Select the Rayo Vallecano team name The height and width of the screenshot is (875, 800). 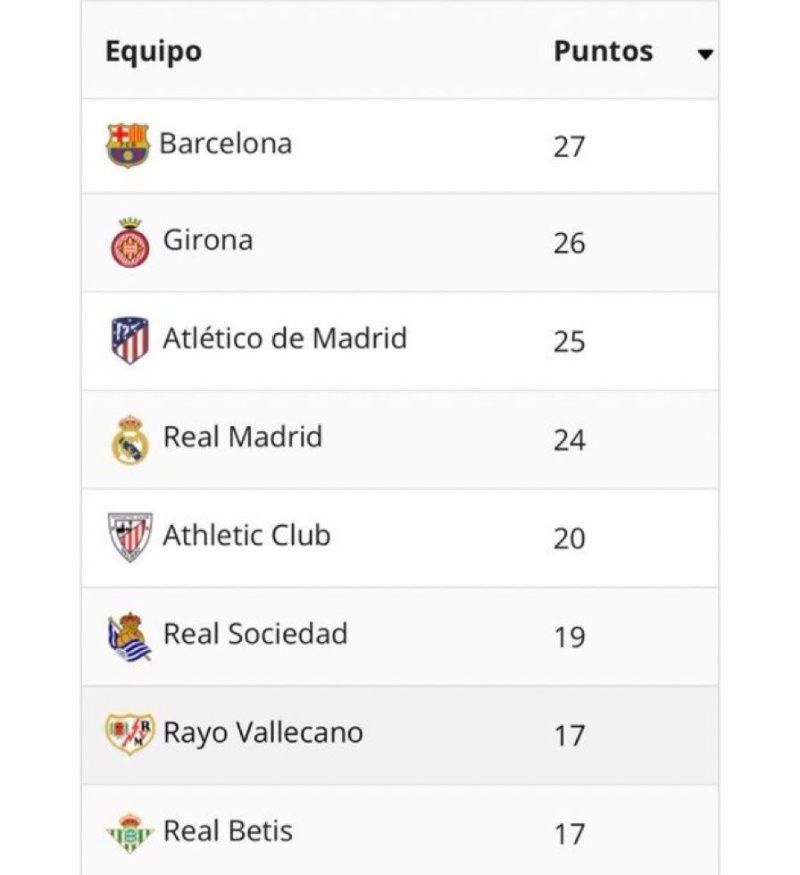pos(263,732)
